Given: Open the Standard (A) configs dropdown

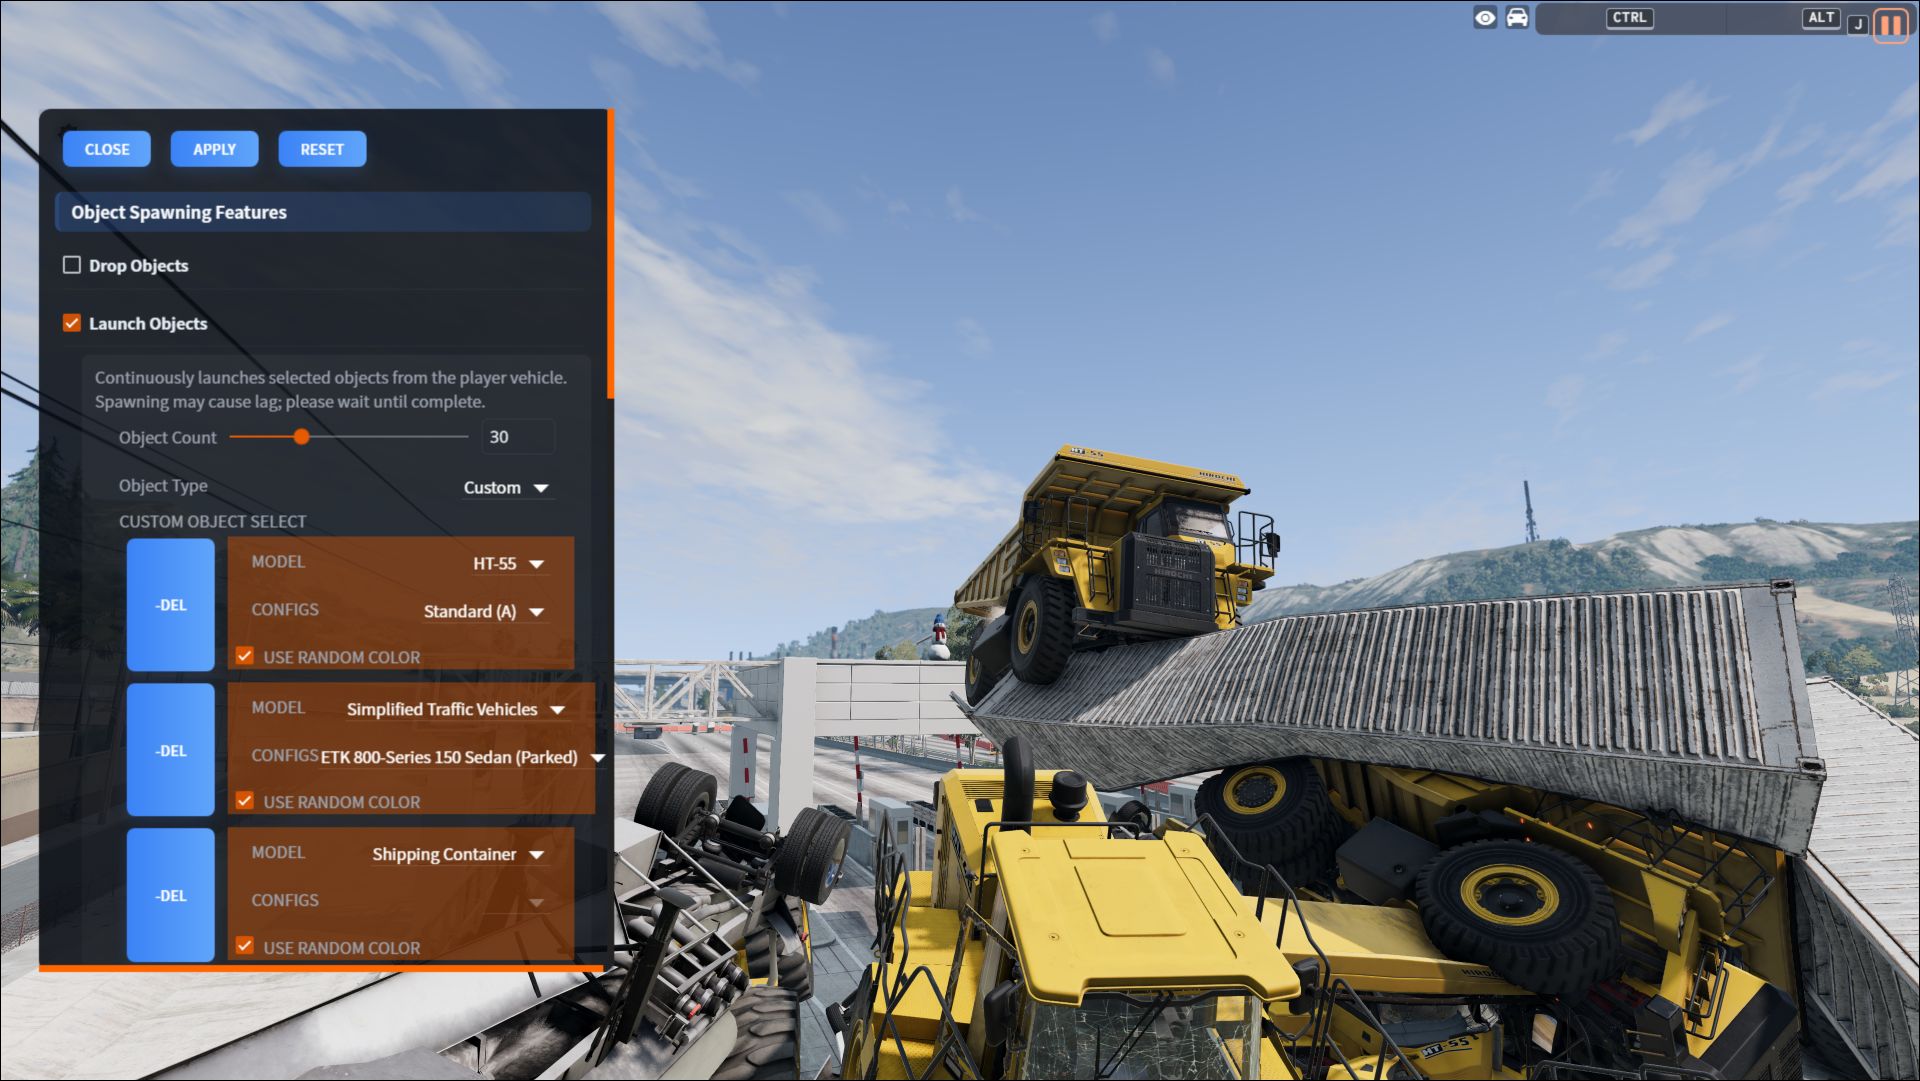Looking at the screenshot, I should [484, 612].
